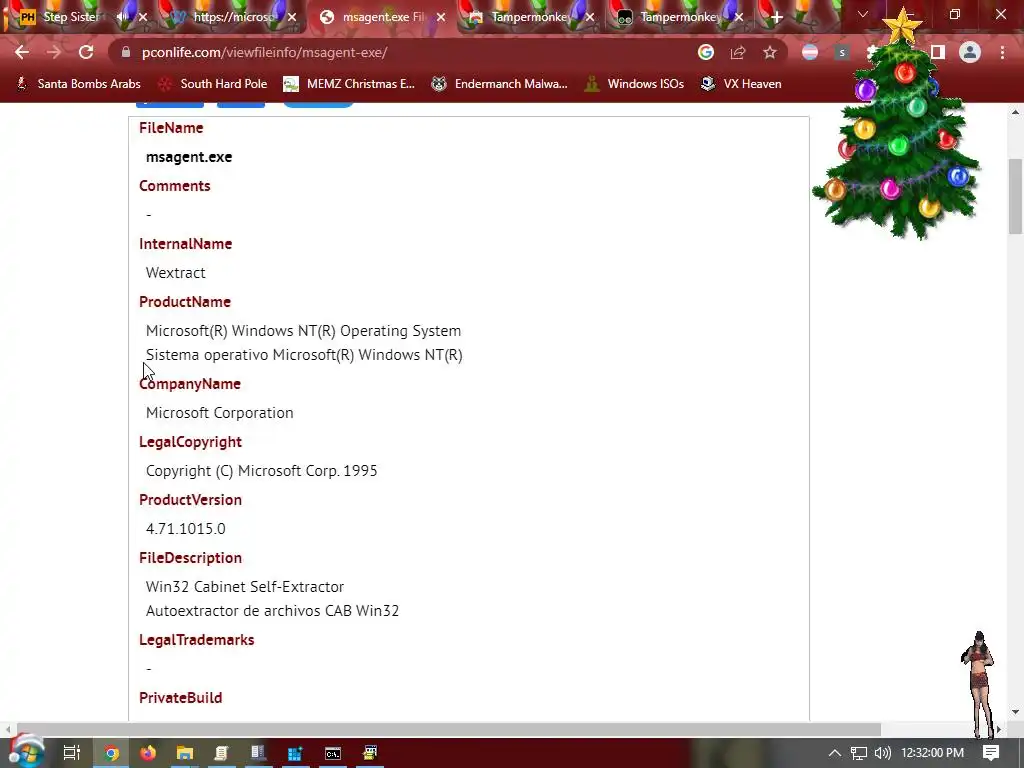Click the PrivateBuild field label
Viewport: 1024px width, 768px height.
point(180,697)
